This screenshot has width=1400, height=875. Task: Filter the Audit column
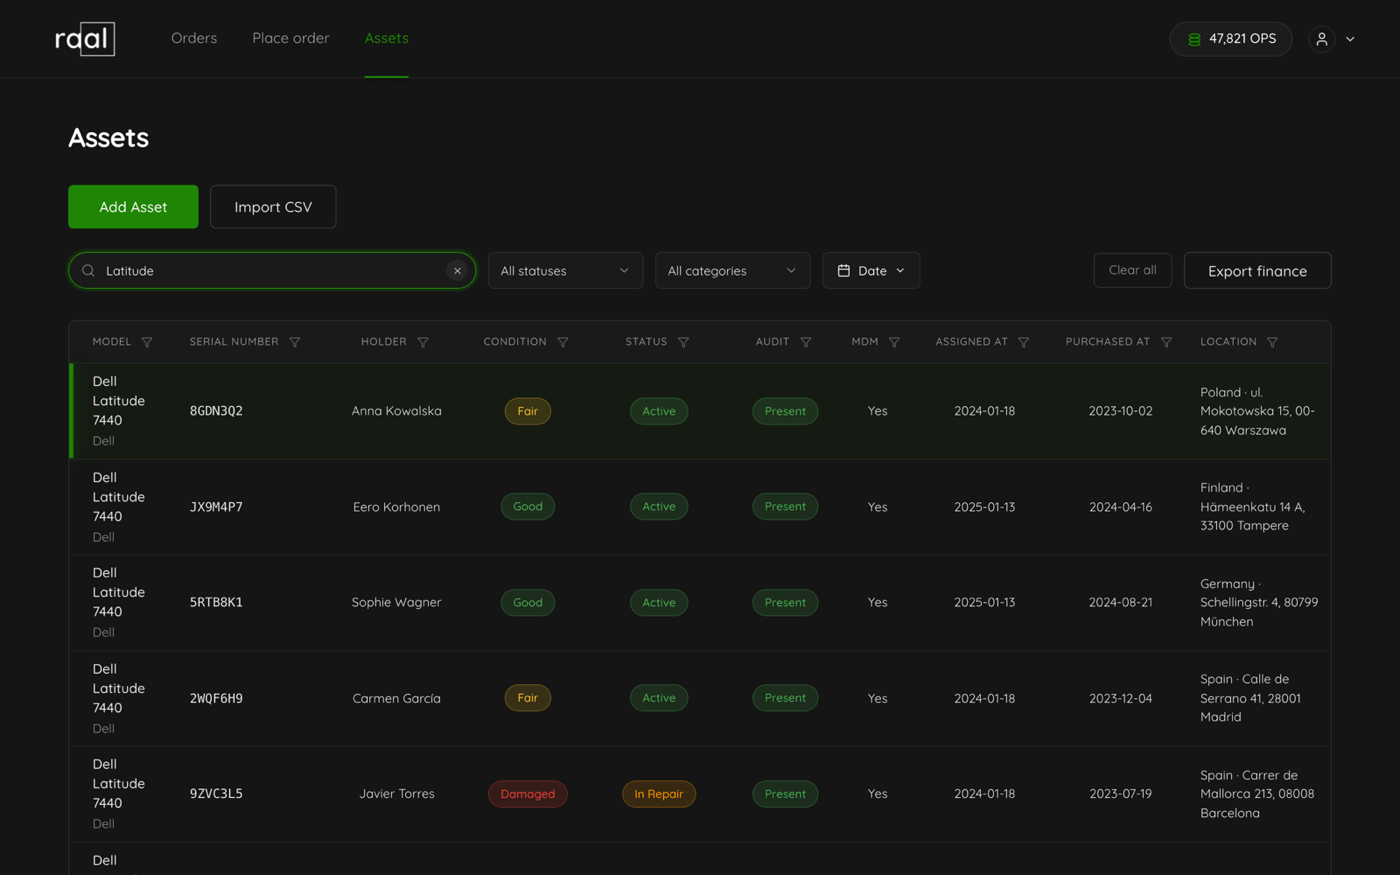click(x=806, y=342)
